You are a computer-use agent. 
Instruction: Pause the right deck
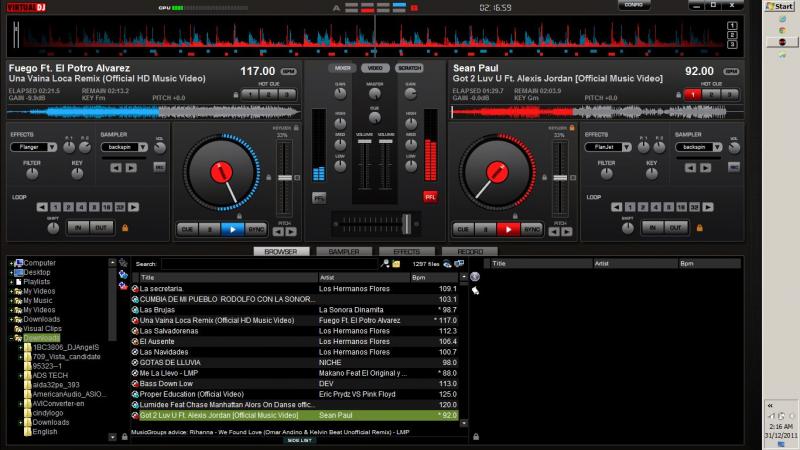click(x=486, y=229)
